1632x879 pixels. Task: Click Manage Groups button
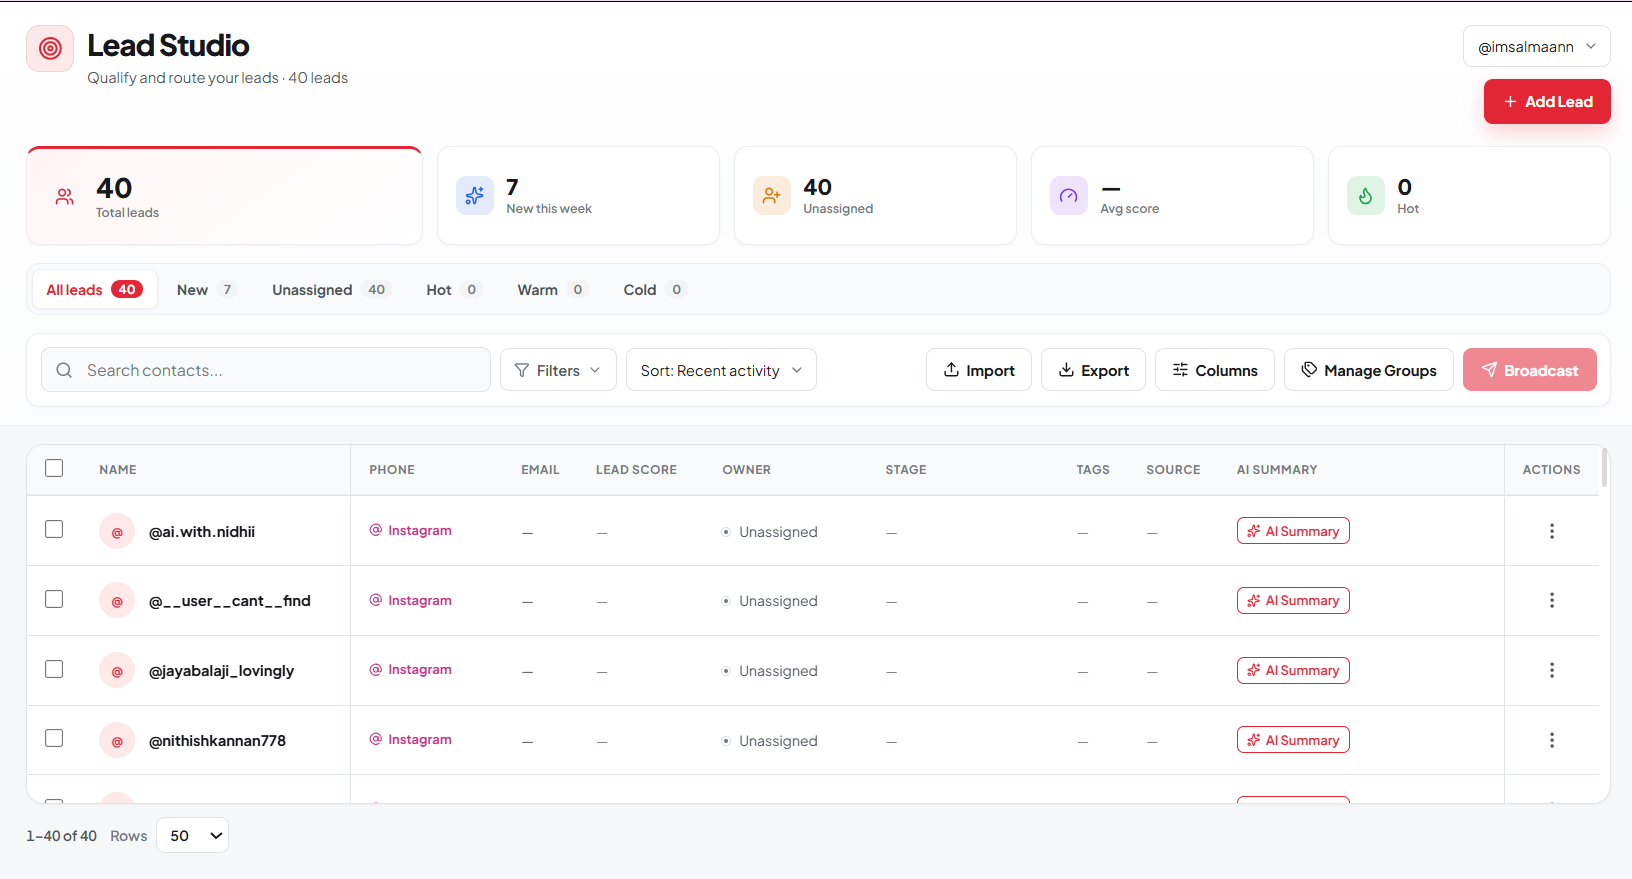point(1368,370)
